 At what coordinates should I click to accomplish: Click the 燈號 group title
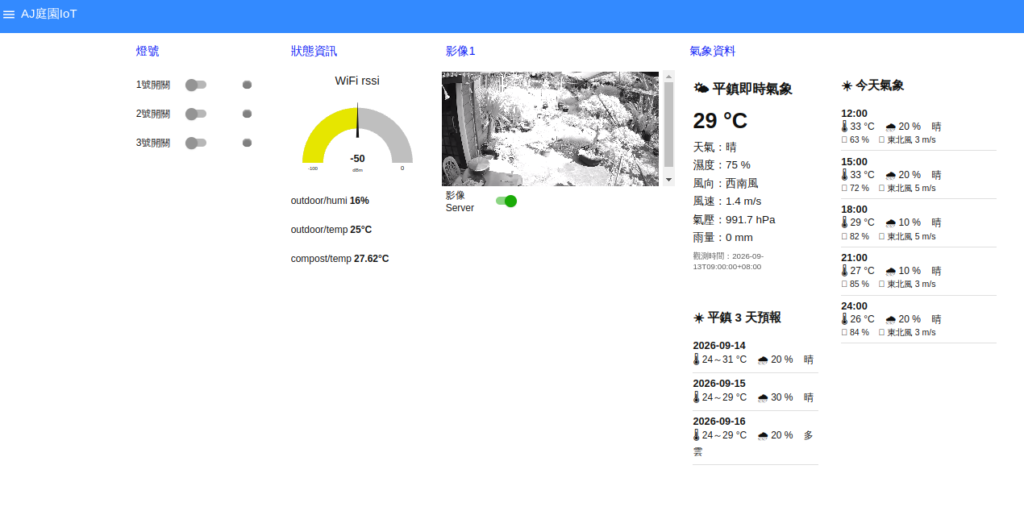148,52
